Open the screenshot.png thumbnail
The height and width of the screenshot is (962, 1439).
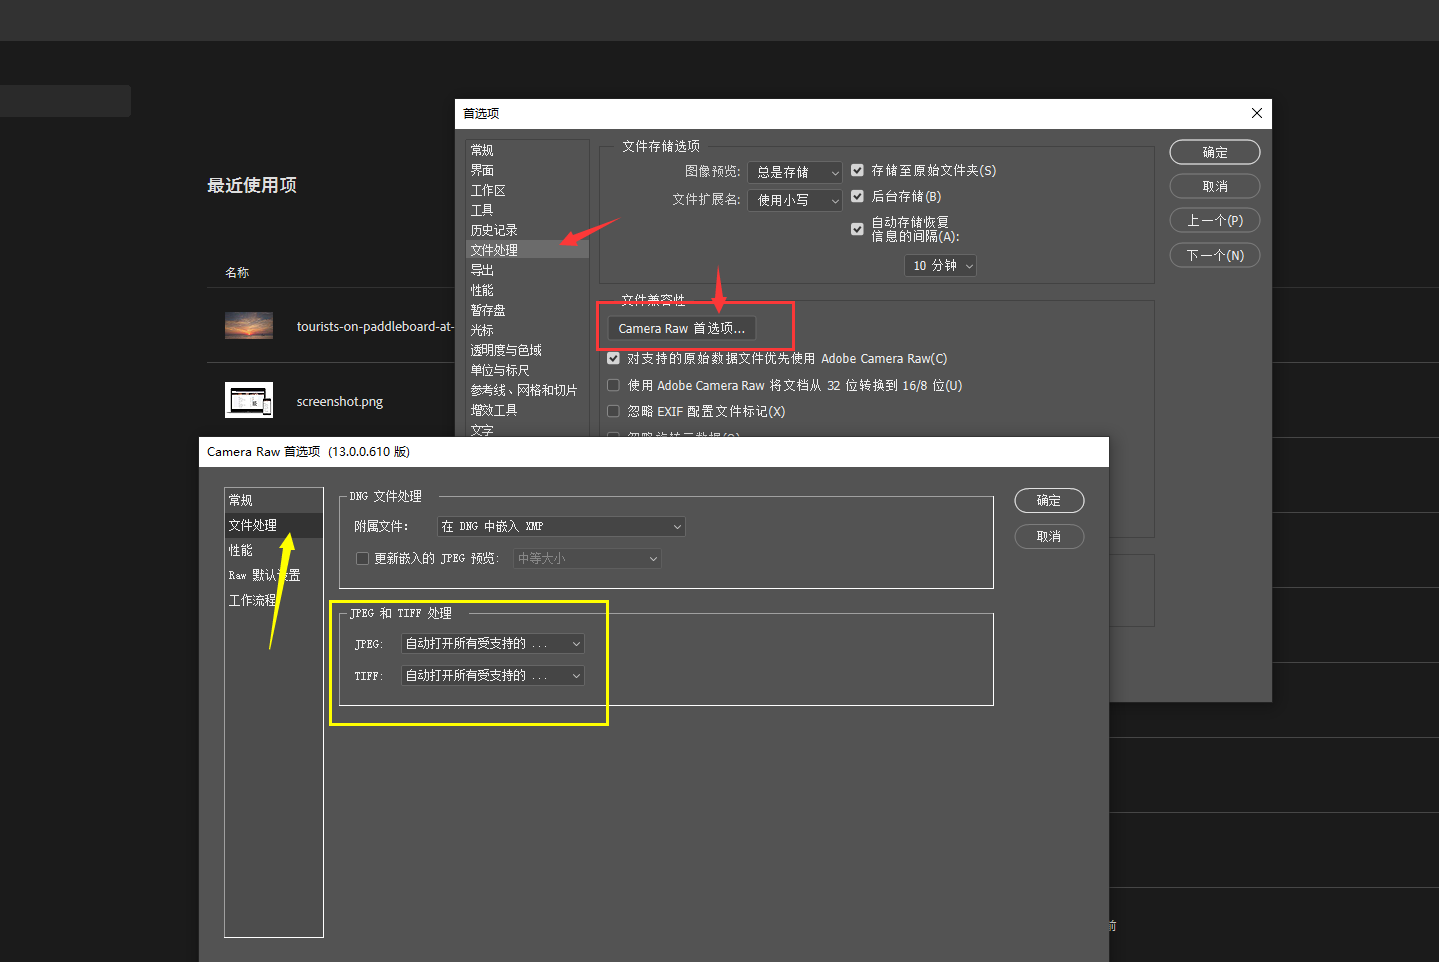point(249,400)
